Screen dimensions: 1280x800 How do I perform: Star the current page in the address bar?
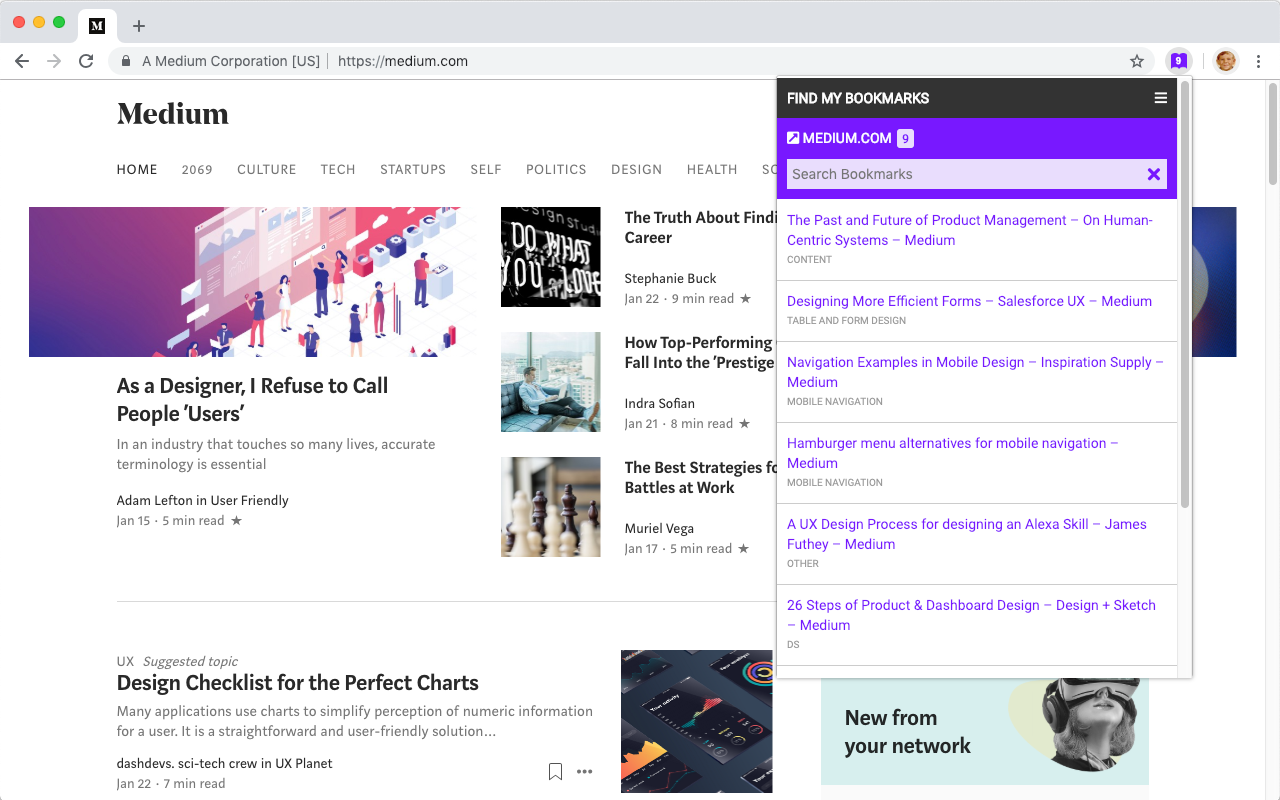(1137, 61)
